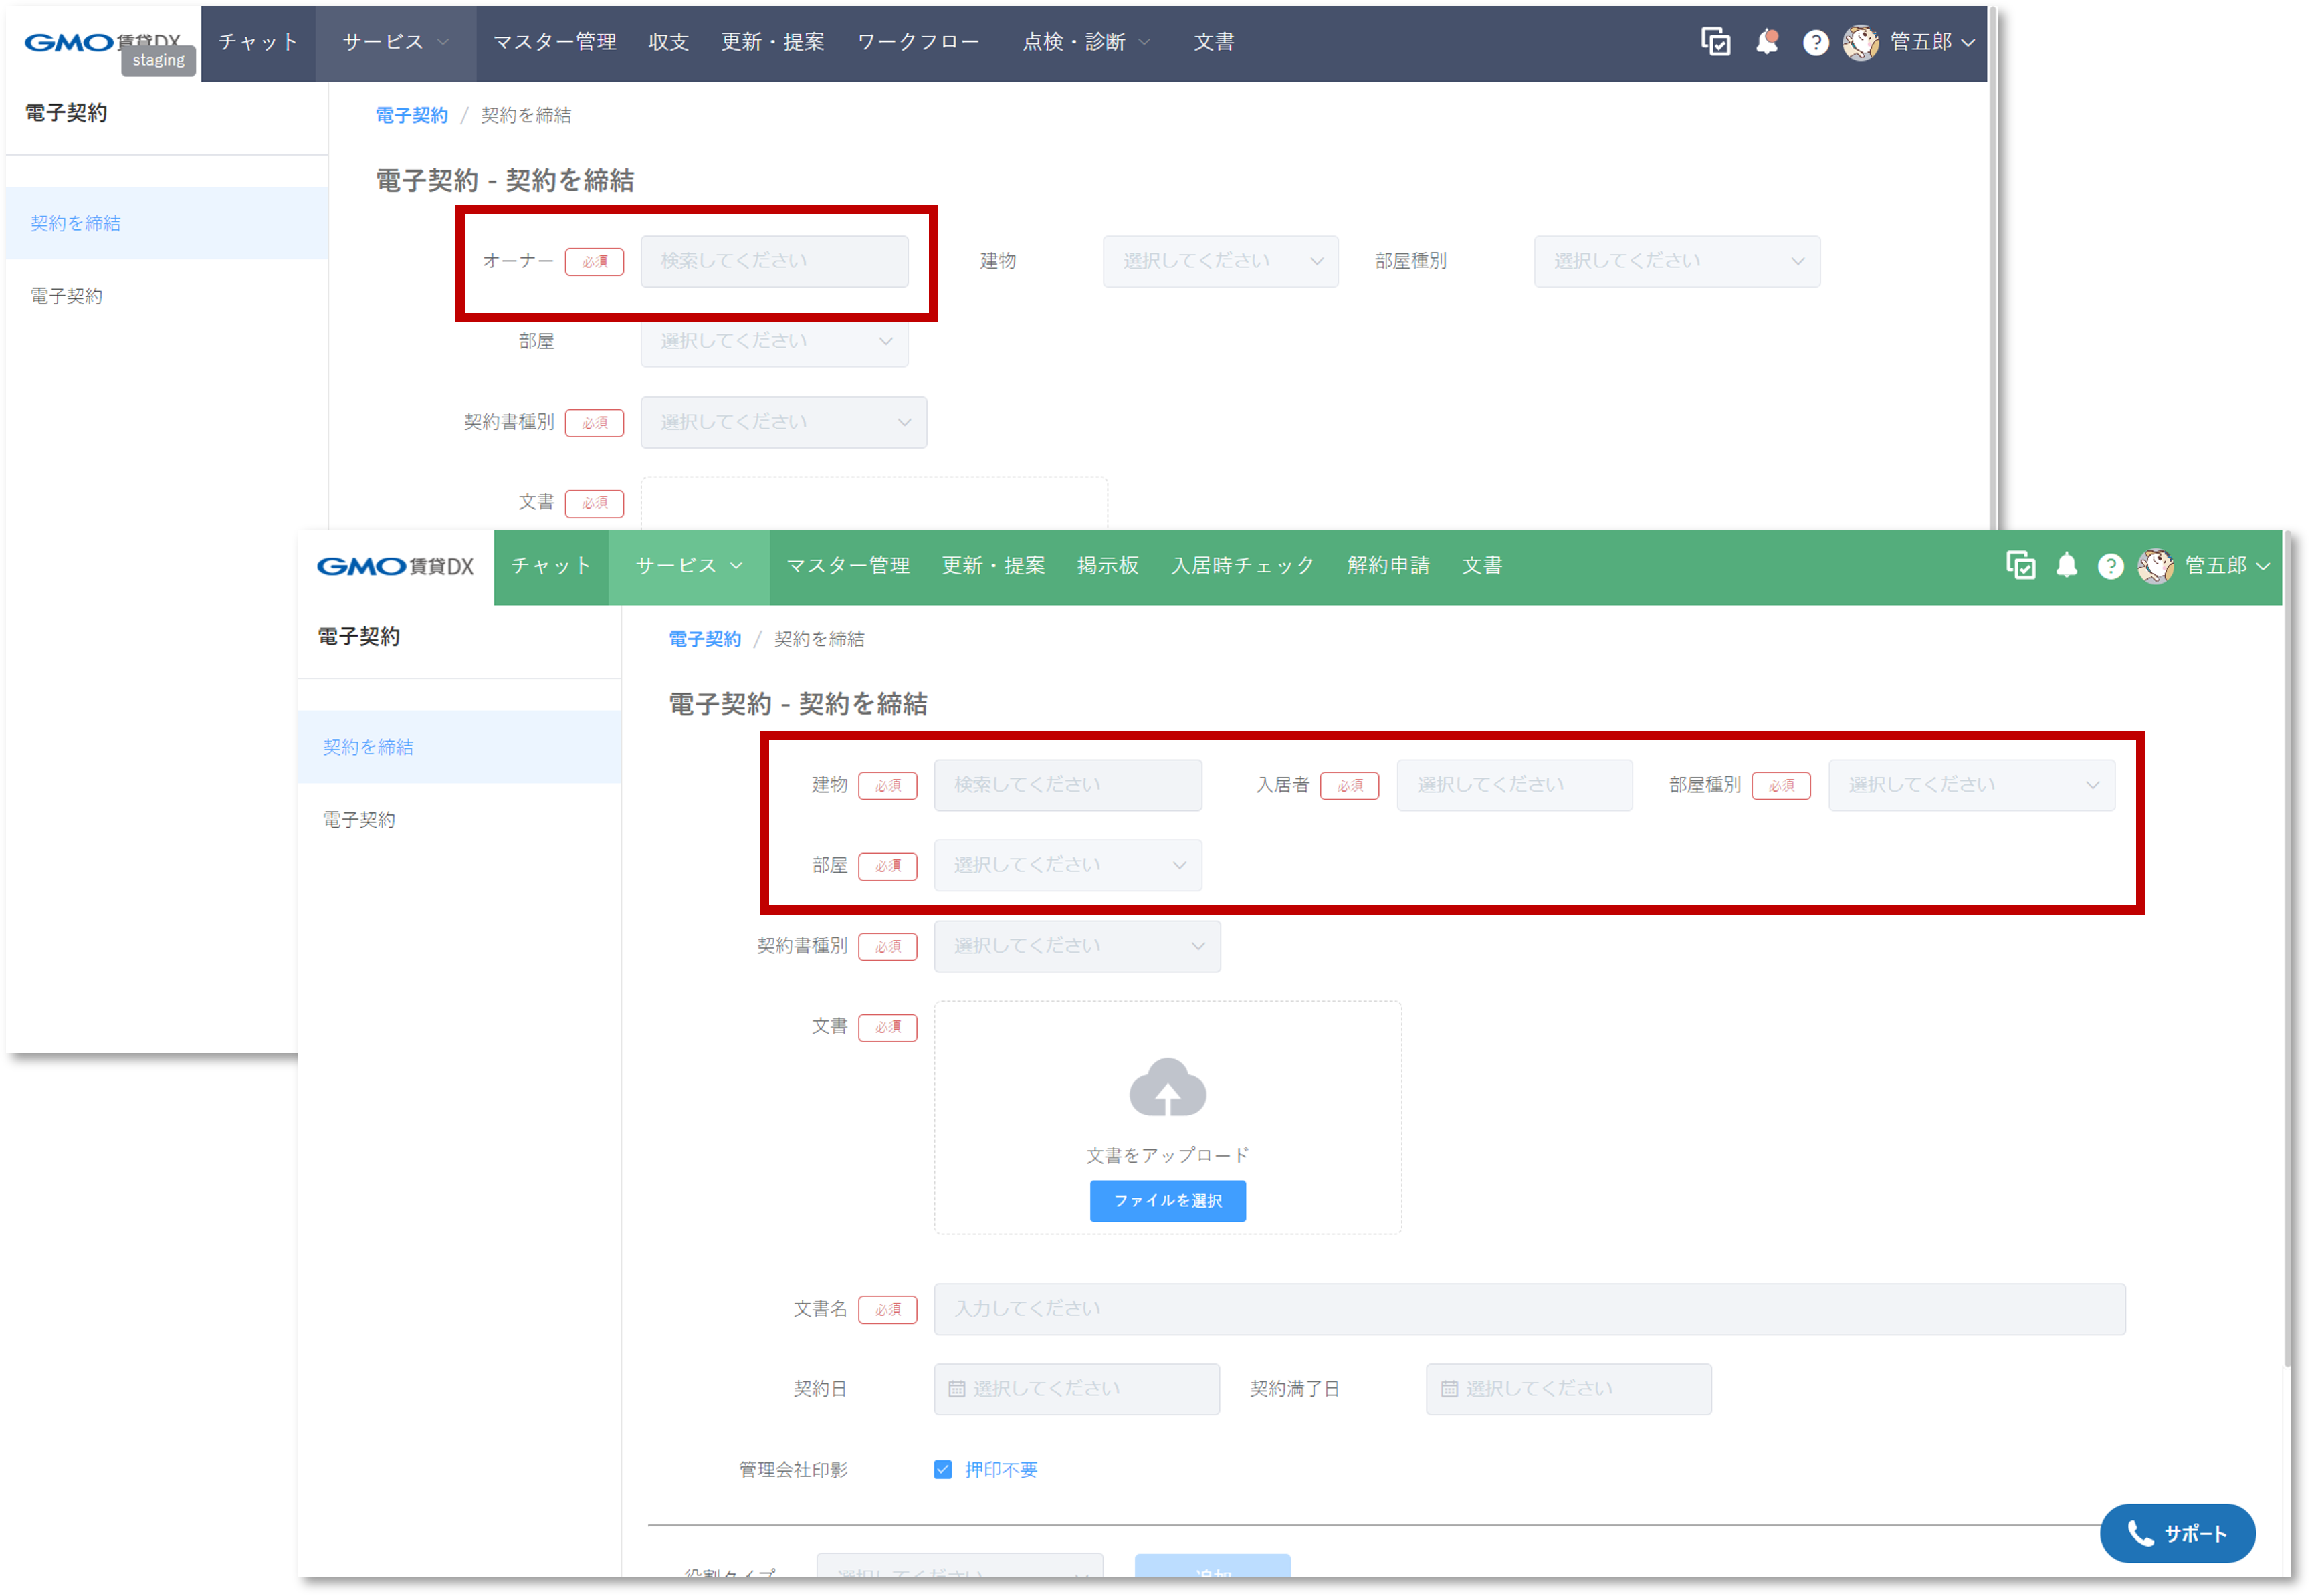This screenshot has height=1596, width=2310.
Task: Open the task checklist icon in dark header
Action: pos(1715,42)
